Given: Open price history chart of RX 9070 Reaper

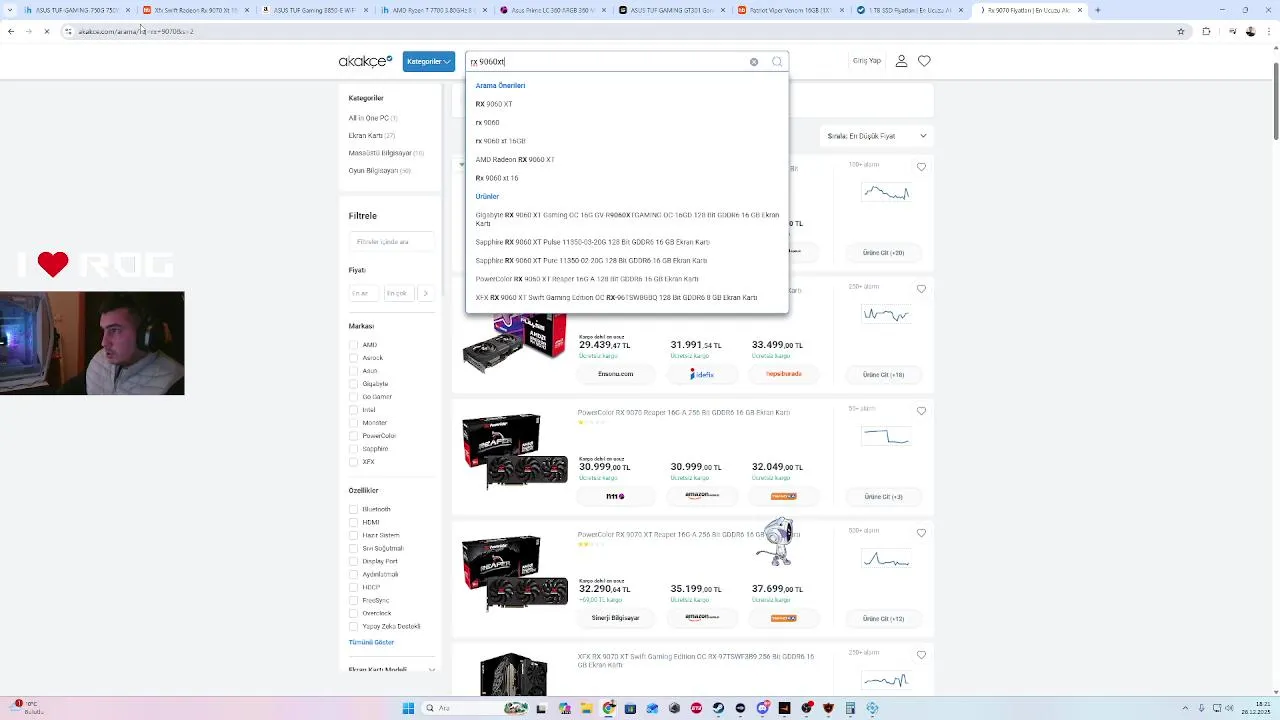Looking at the screenshot, I should click(886, 436).
